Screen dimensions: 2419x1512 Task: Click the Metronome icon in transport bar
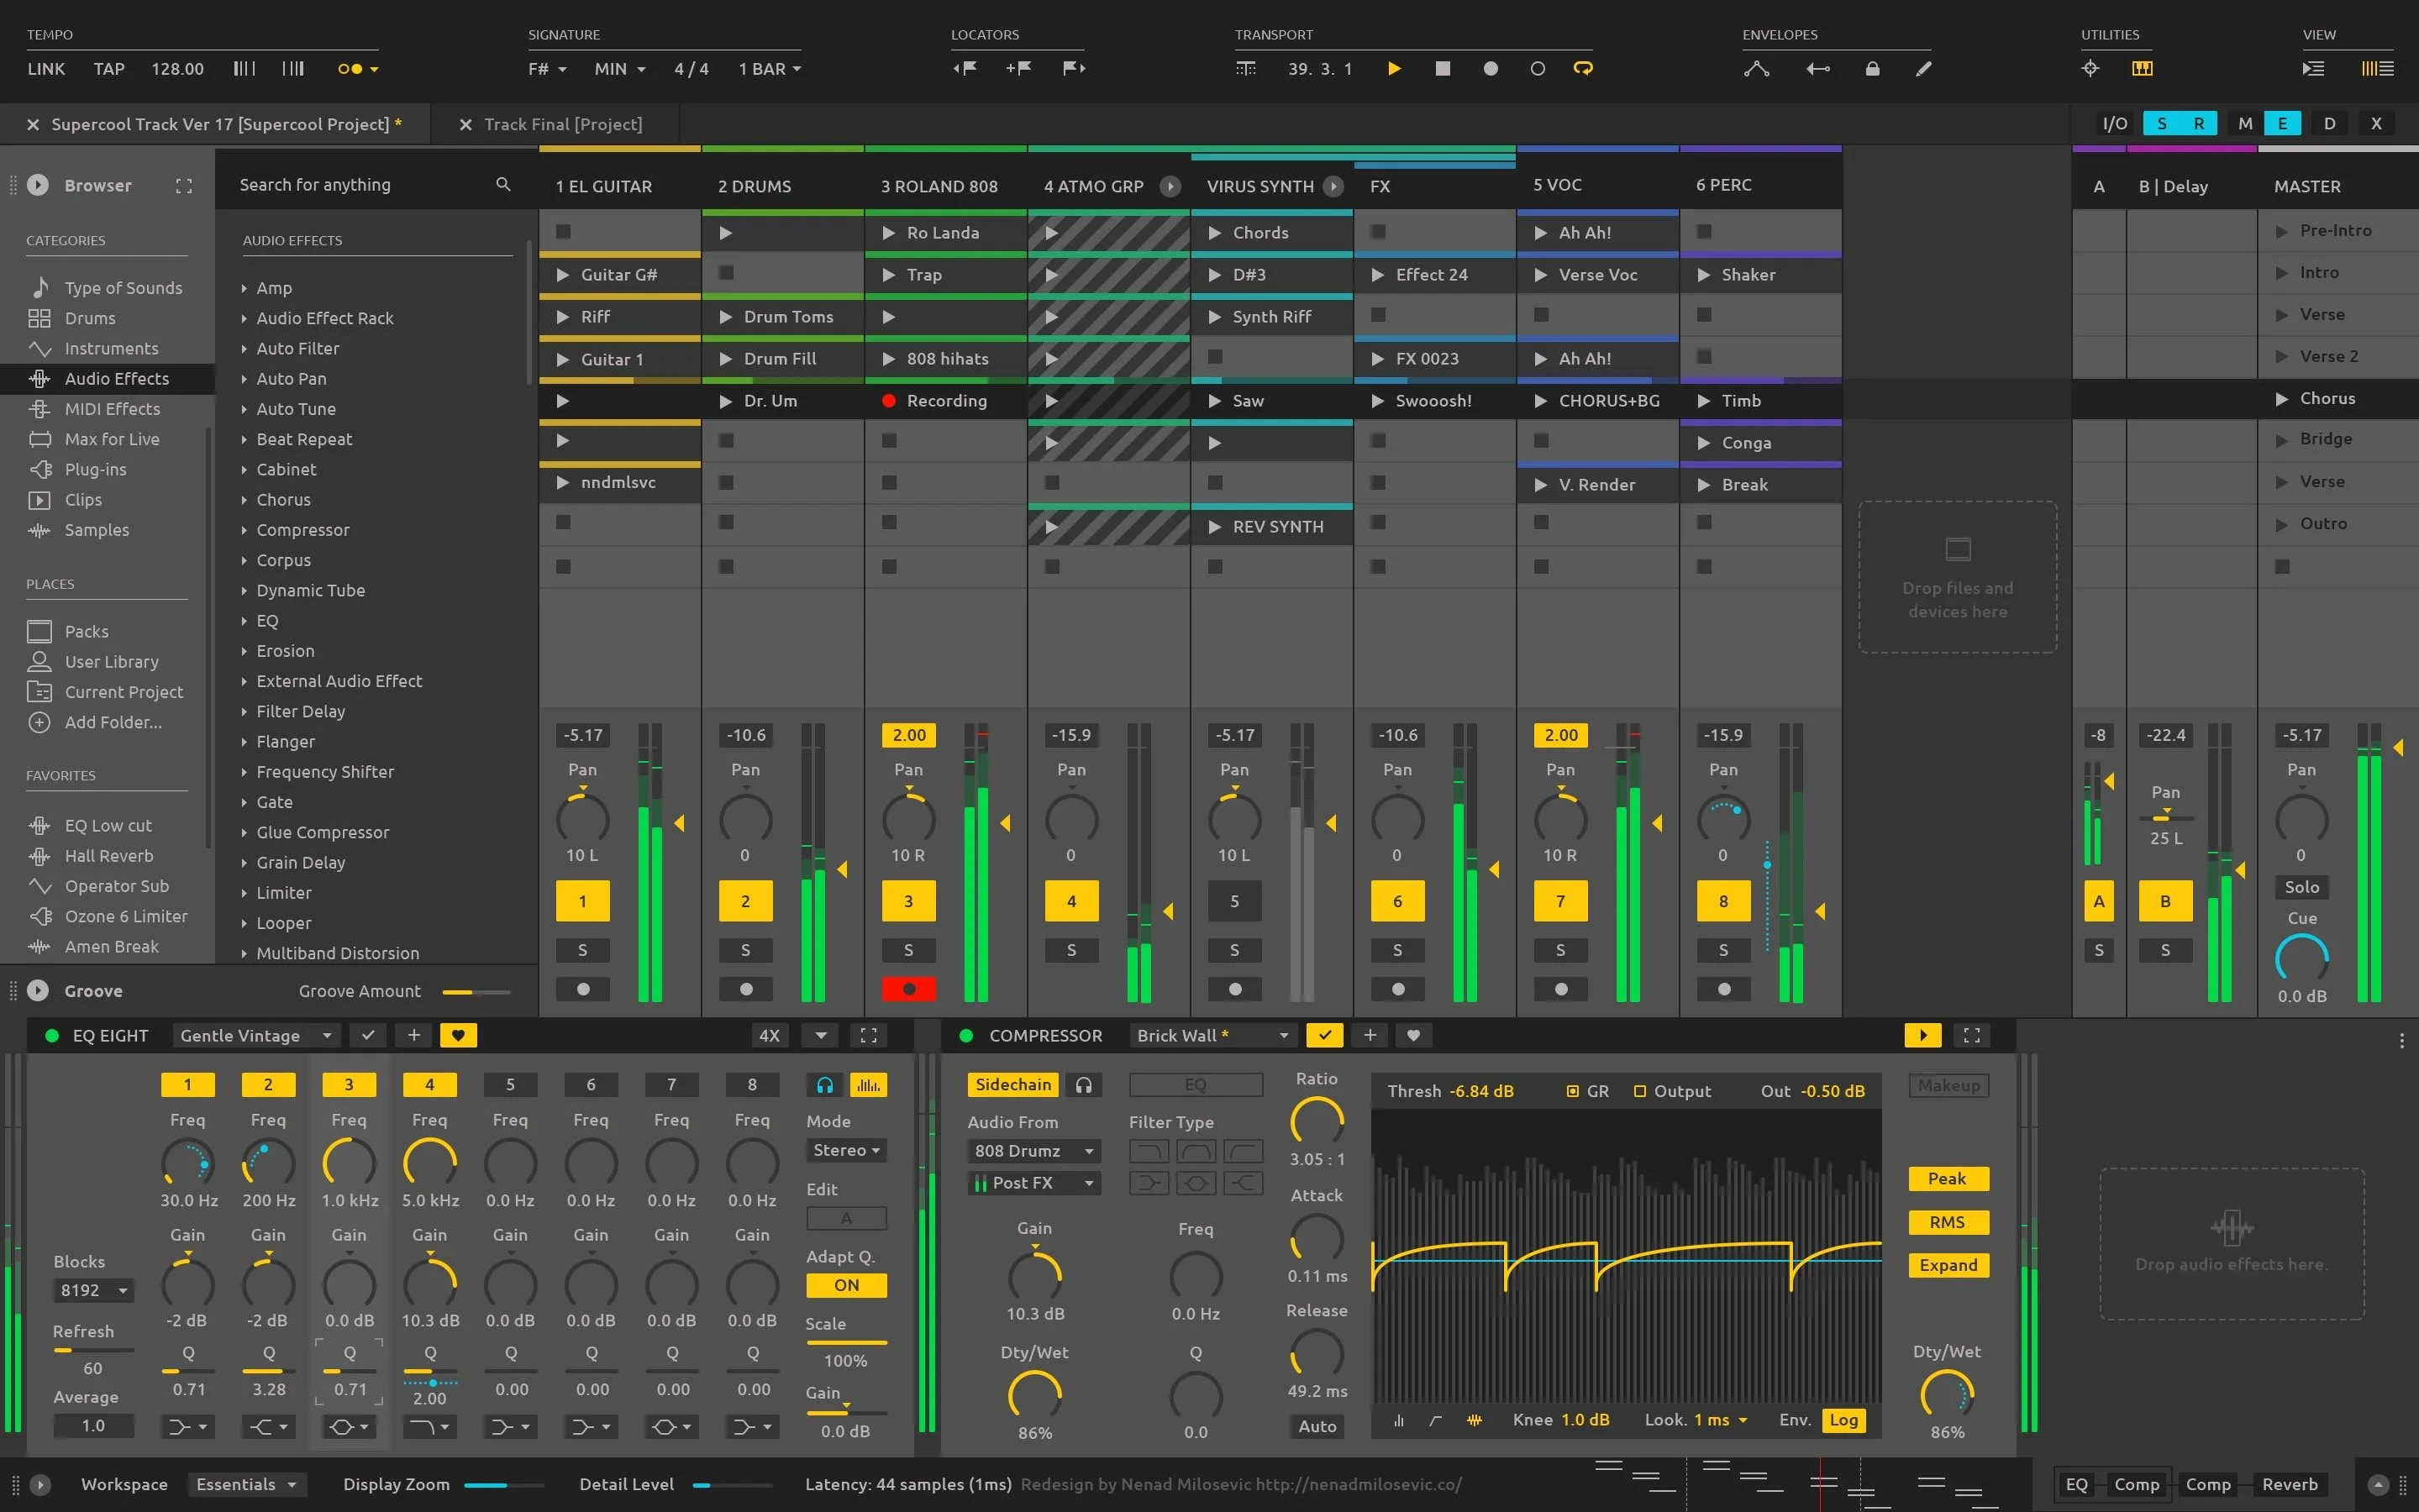click(1245, 68)
